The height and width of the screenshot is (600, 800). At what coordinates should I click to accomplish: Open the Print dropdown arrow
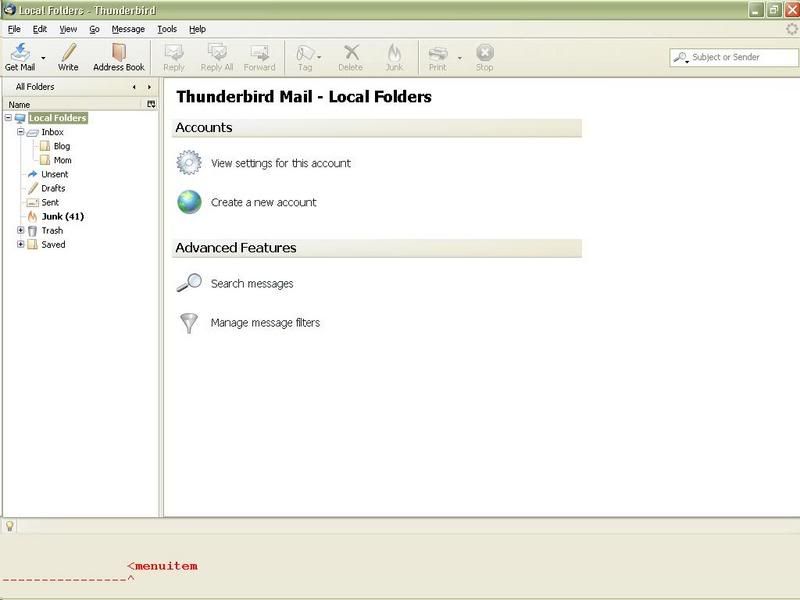click(460, 58)
